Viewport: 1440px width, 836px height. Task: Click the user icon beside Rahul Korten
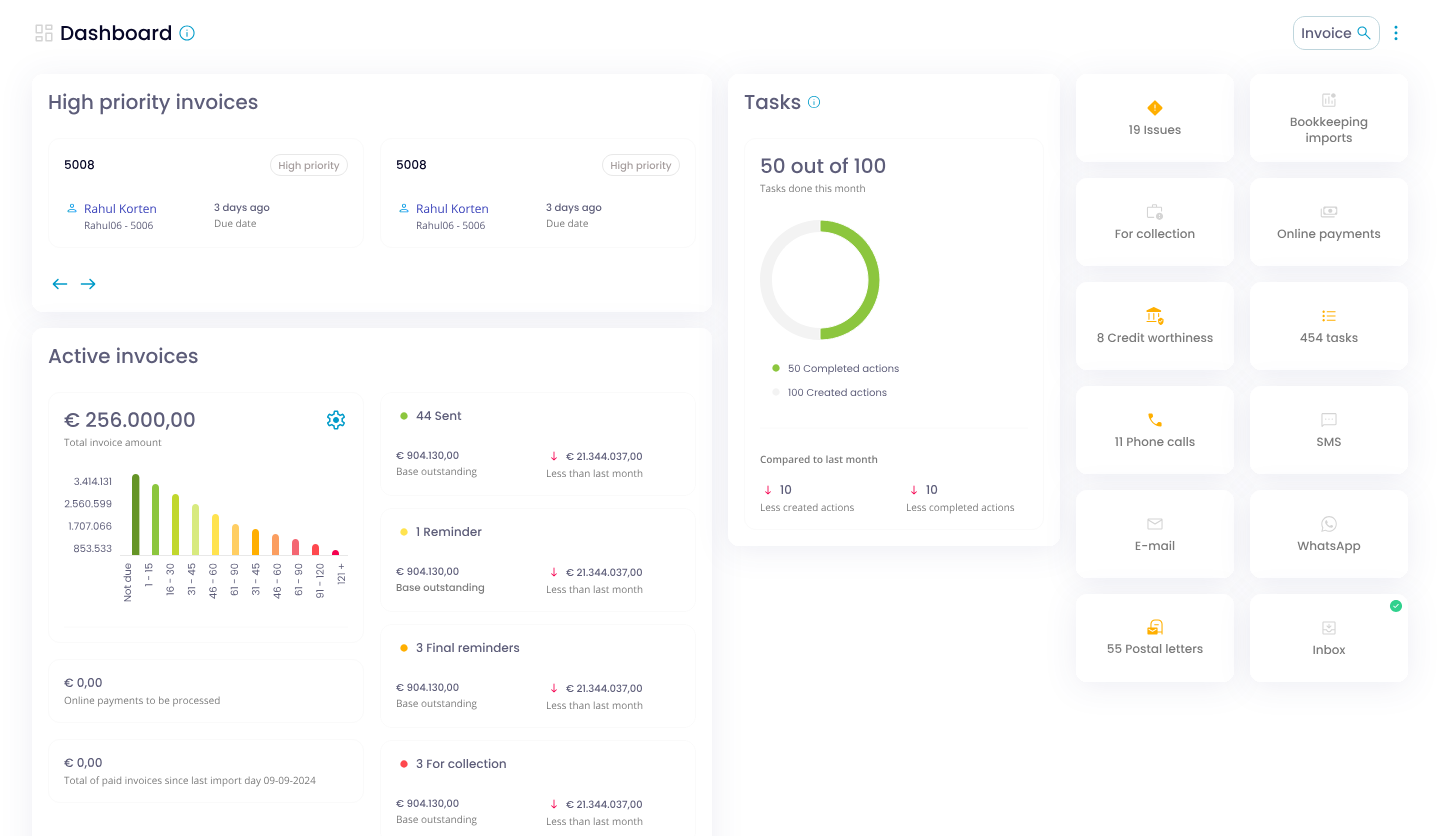[71, 209]
